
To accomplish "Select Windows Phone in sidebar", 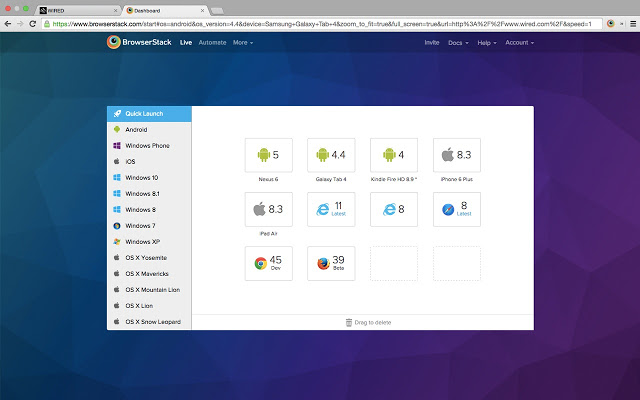I will 149,145.
